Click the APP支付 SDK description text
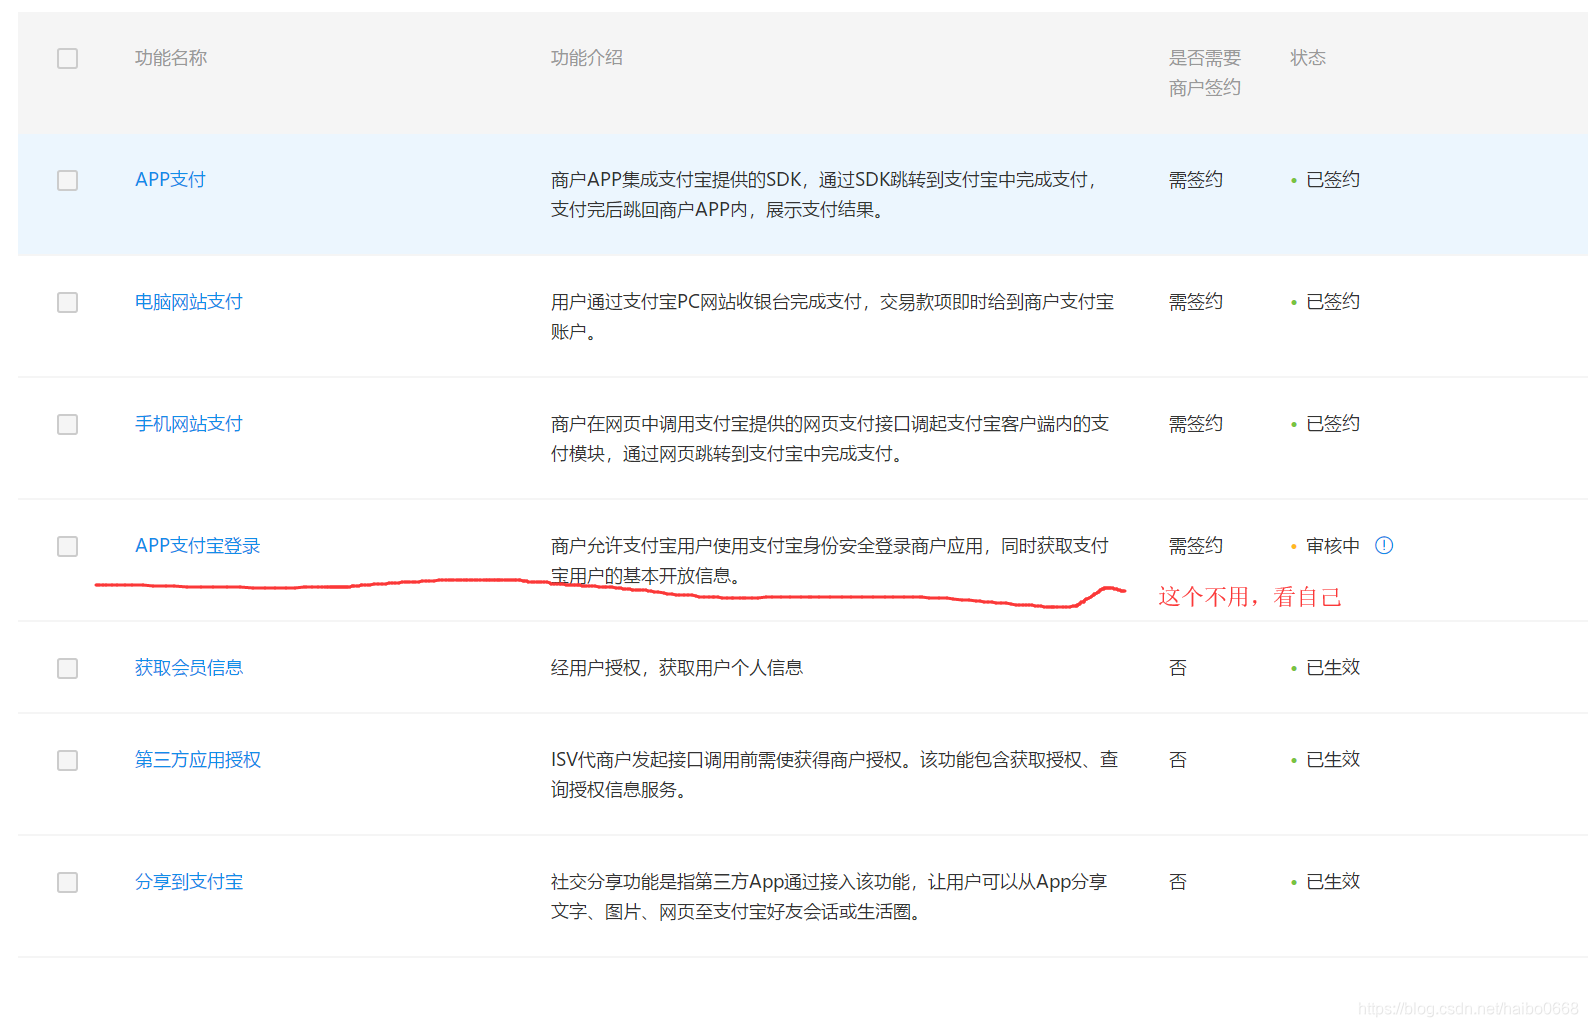 click(824, 194)
